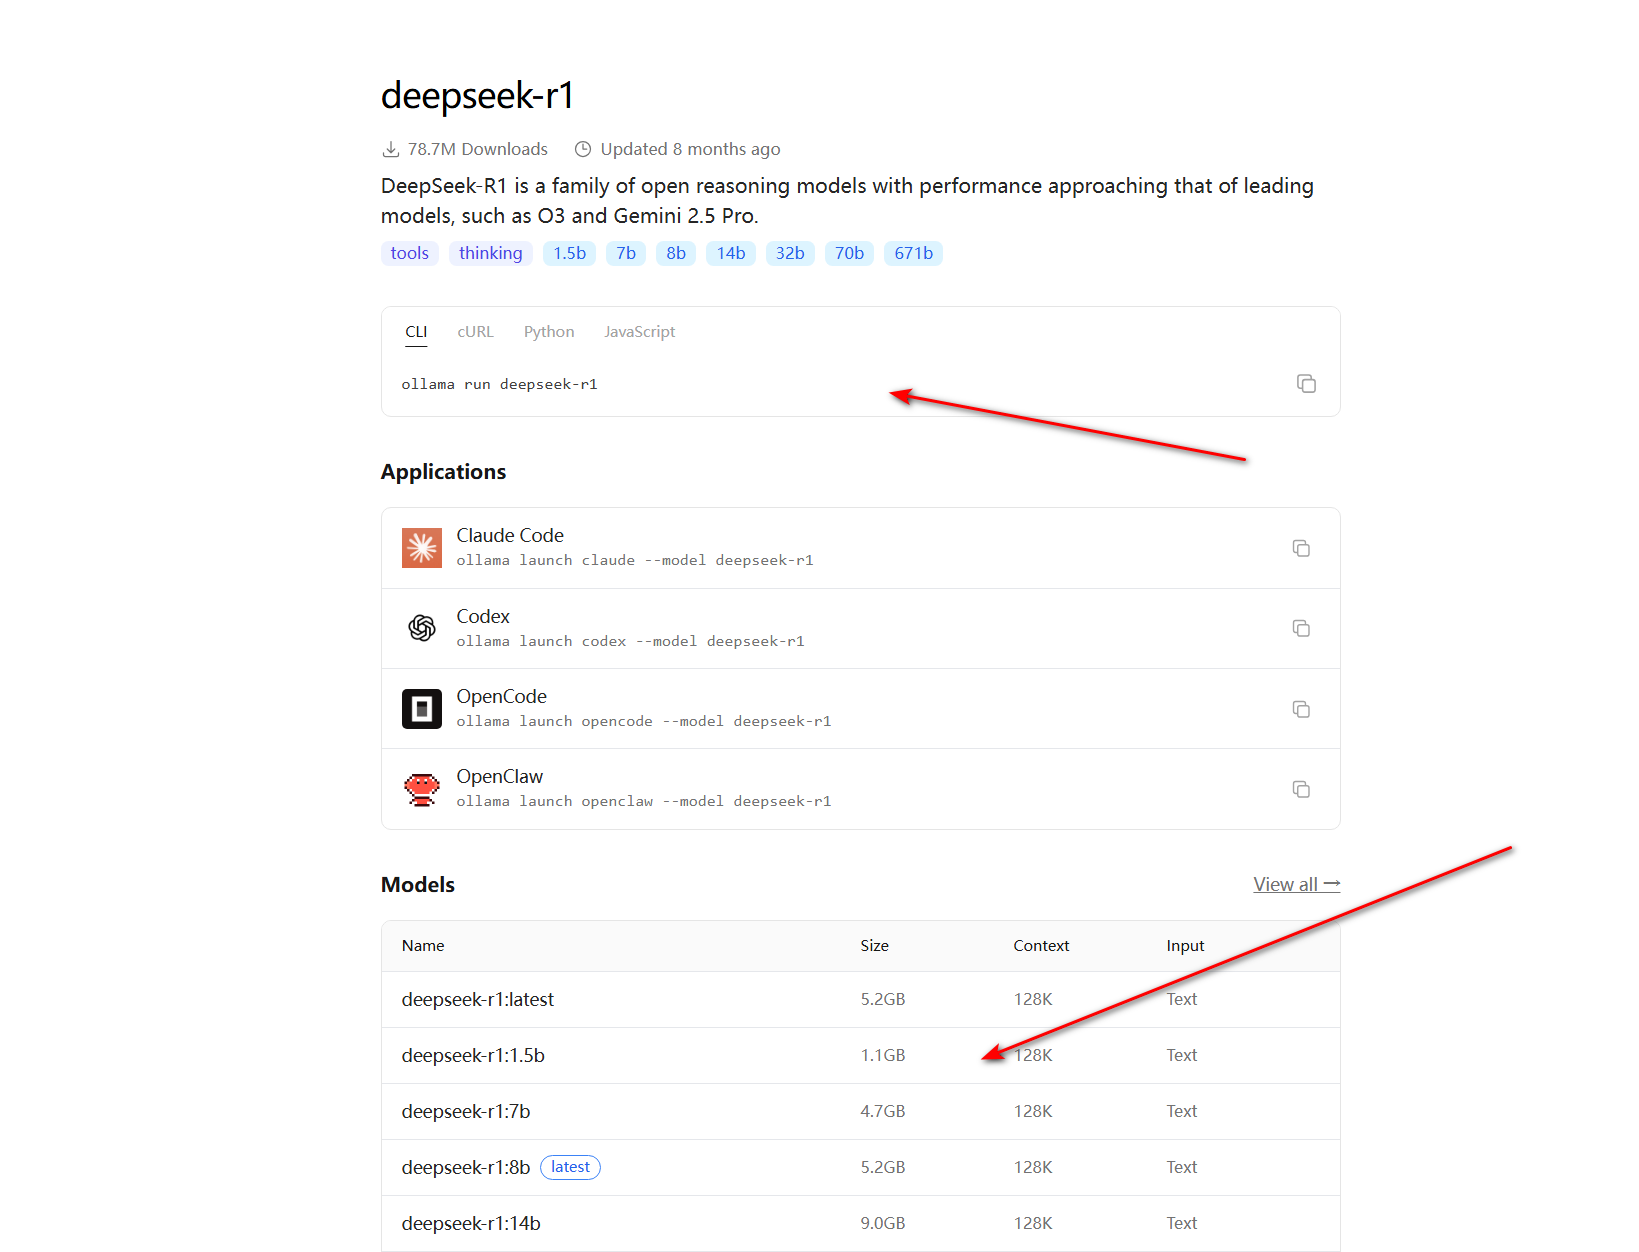
Task: Select the 14b size tag
Action: click(731, 253)
